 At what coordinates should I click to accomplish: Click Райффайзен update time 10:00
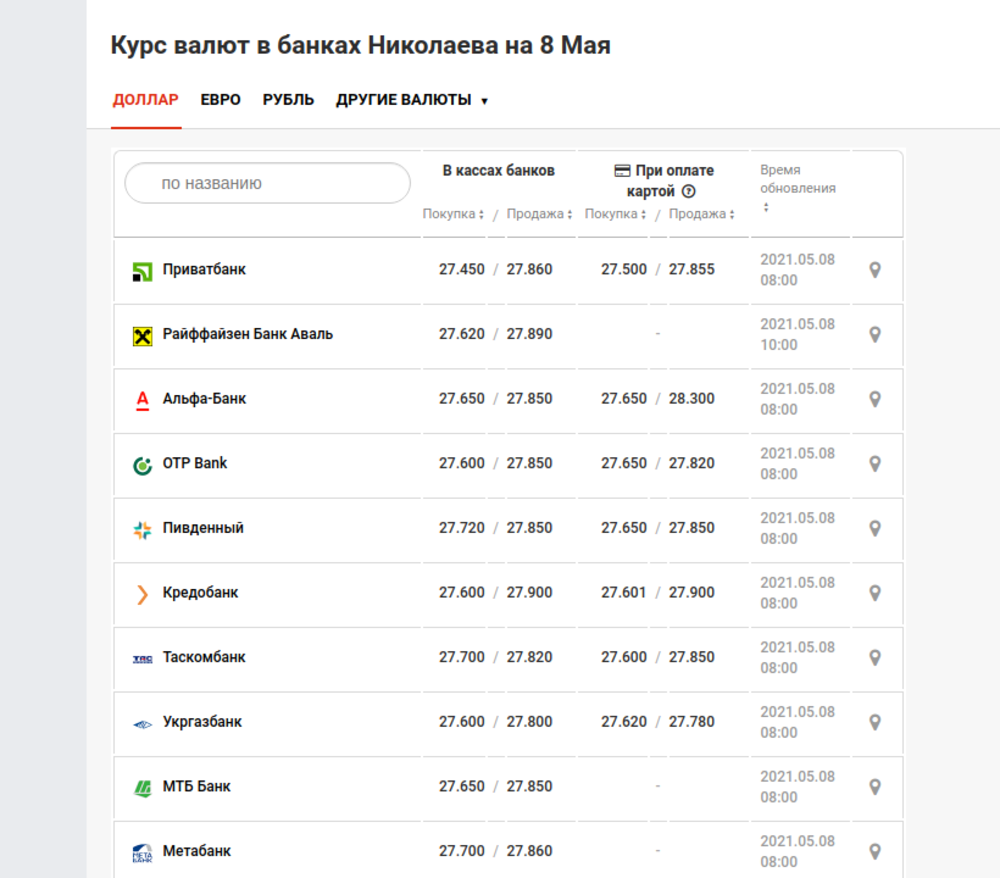[x=779, y=345]
